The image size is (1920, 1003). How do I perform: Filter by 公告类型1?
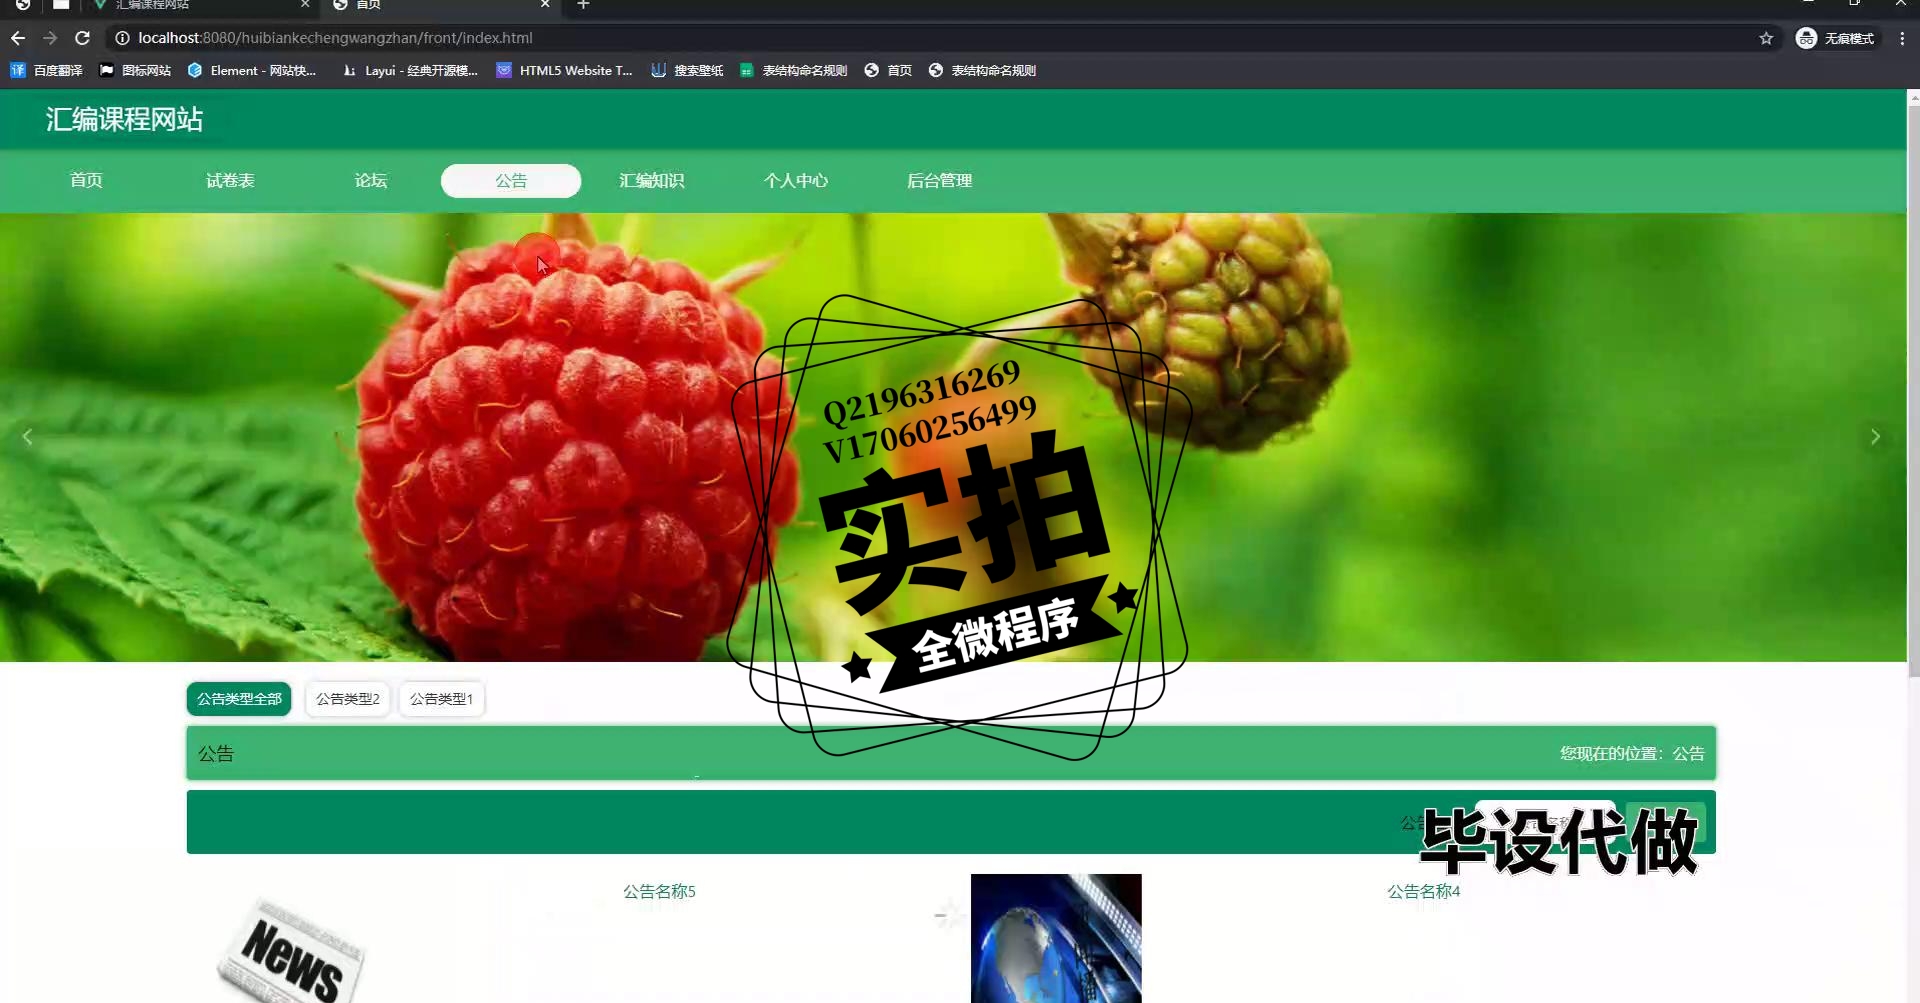(x=441, y=699)
